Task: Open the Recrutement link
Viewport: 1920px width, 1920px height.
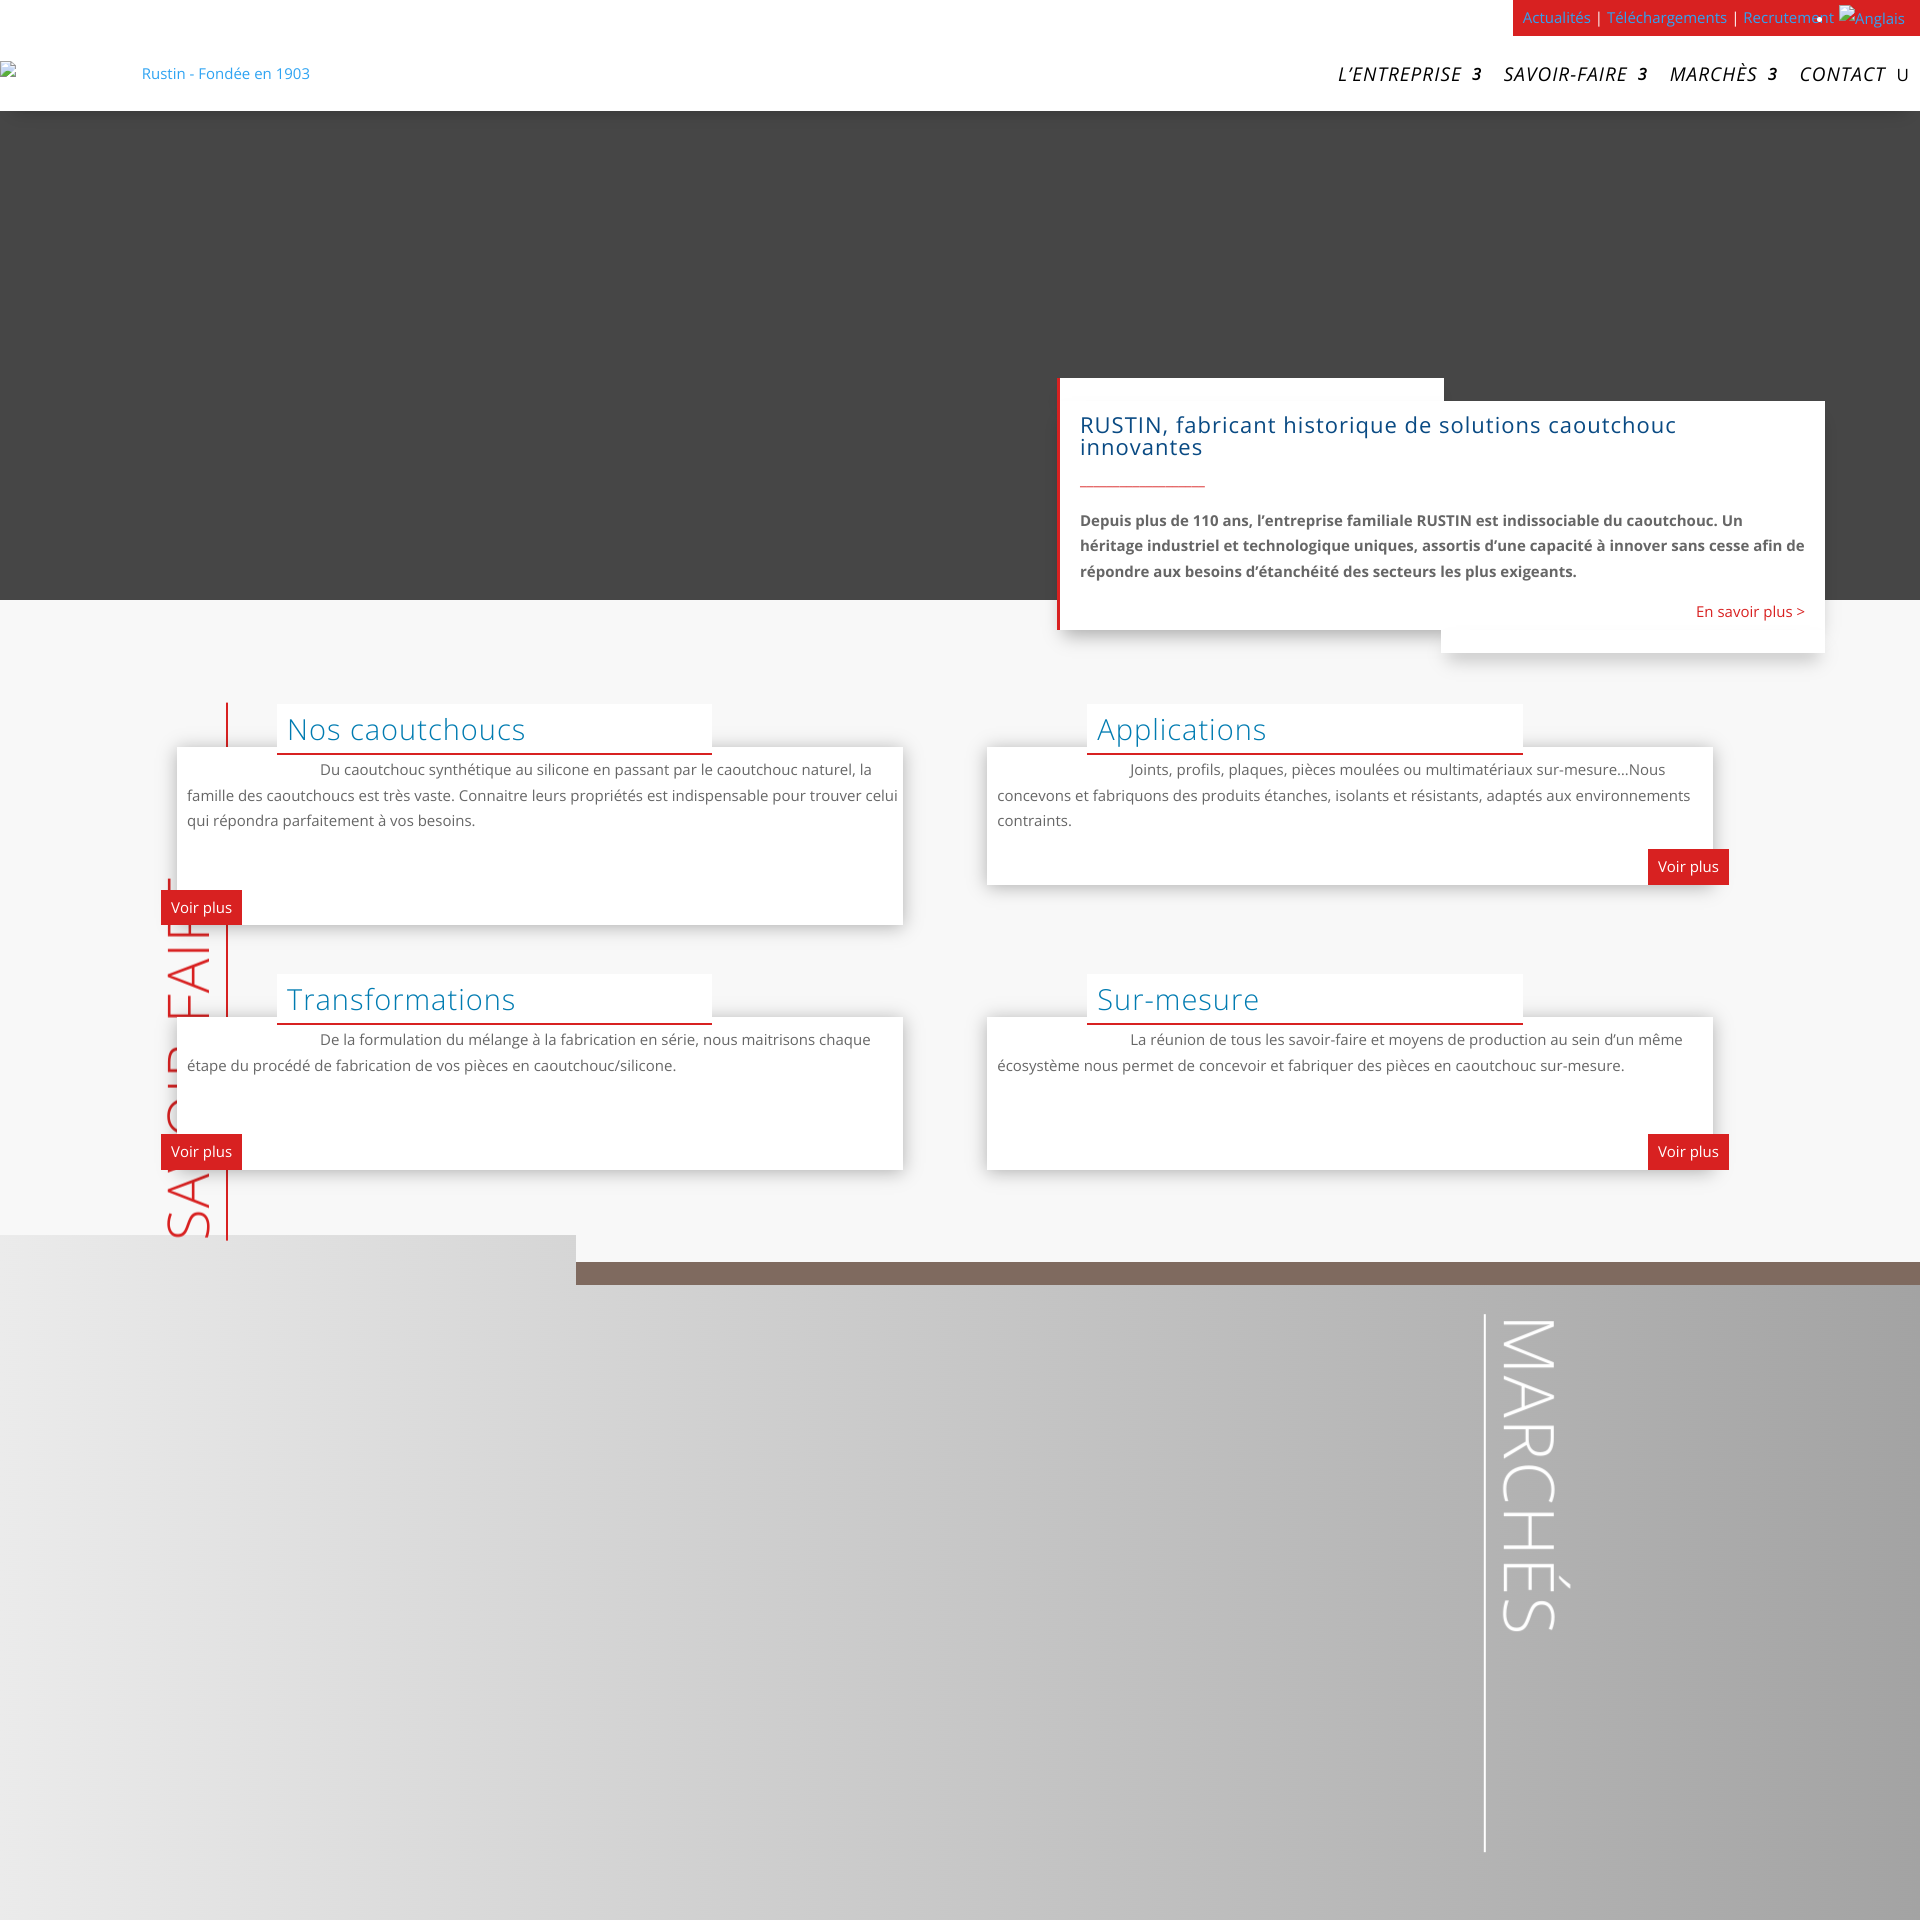Action: click(1788, 18)
